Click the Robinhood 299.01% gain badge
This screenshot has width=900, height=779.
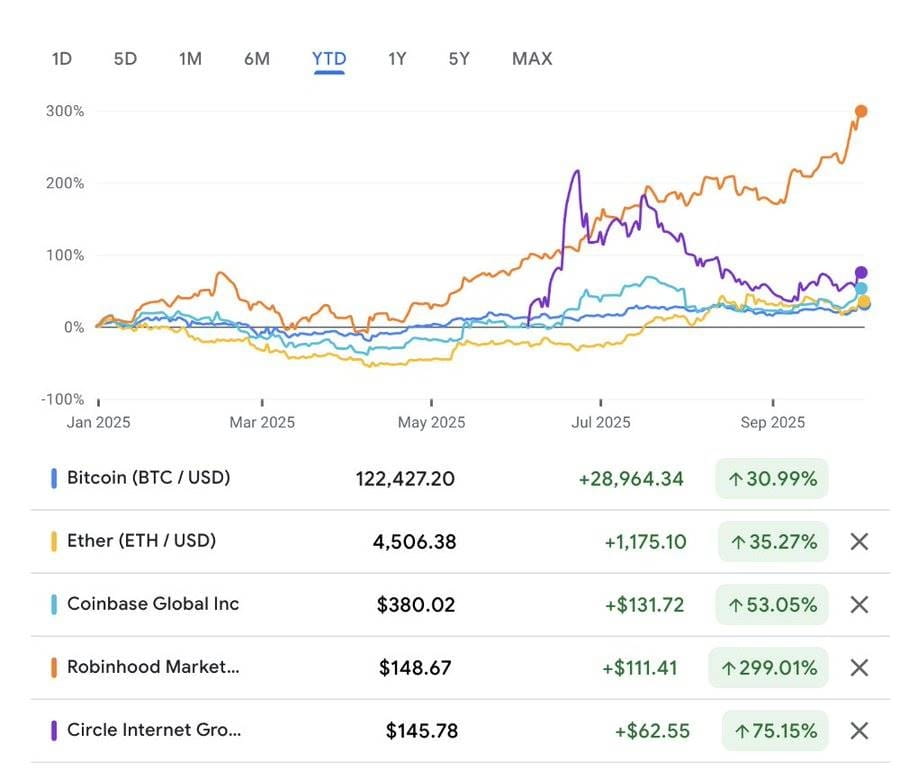pyautogui.click(x=768, y=668)
